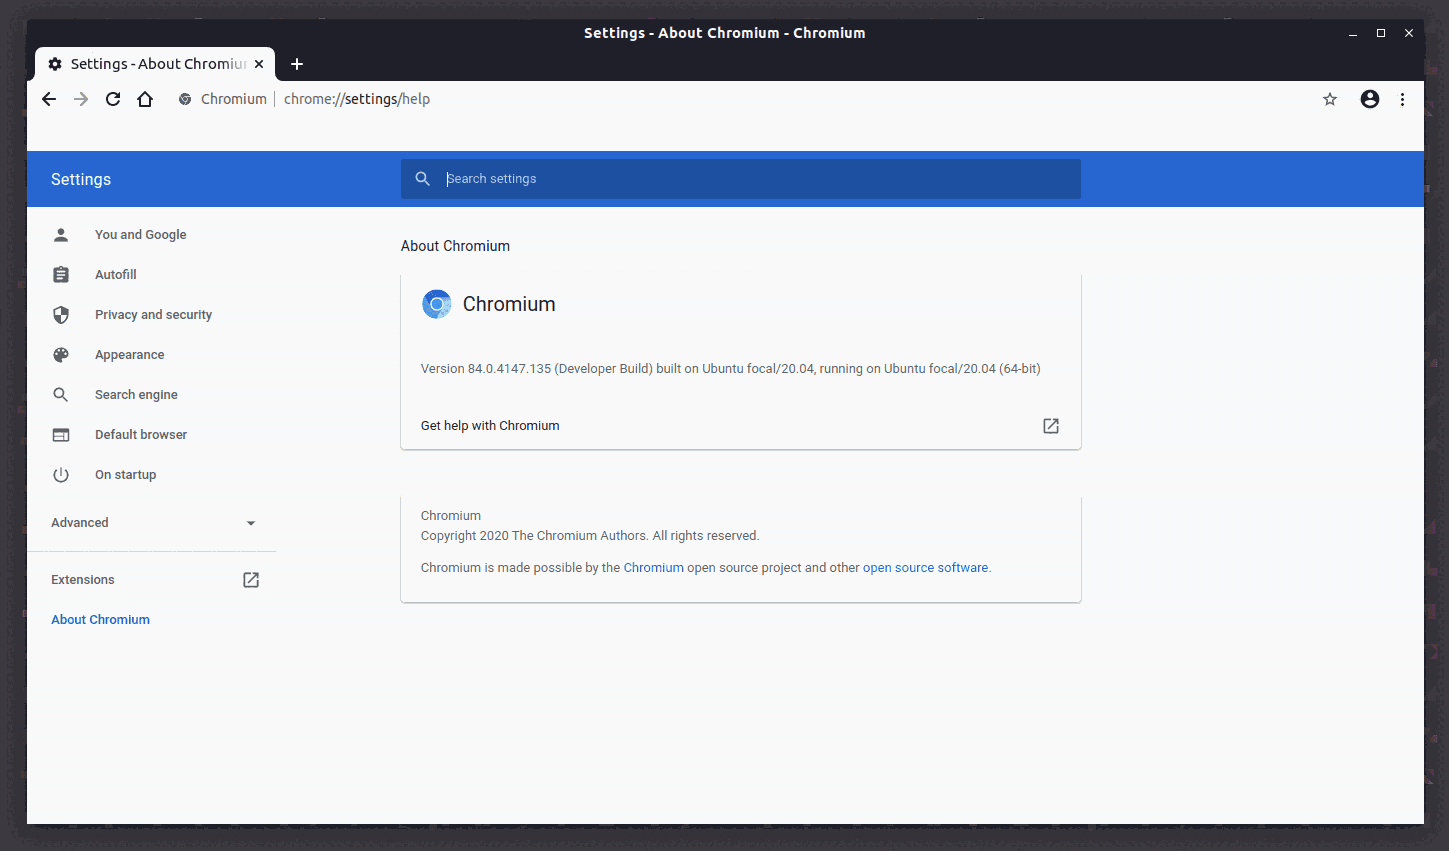
Task: Reload the current page
Action: (113, 99)
